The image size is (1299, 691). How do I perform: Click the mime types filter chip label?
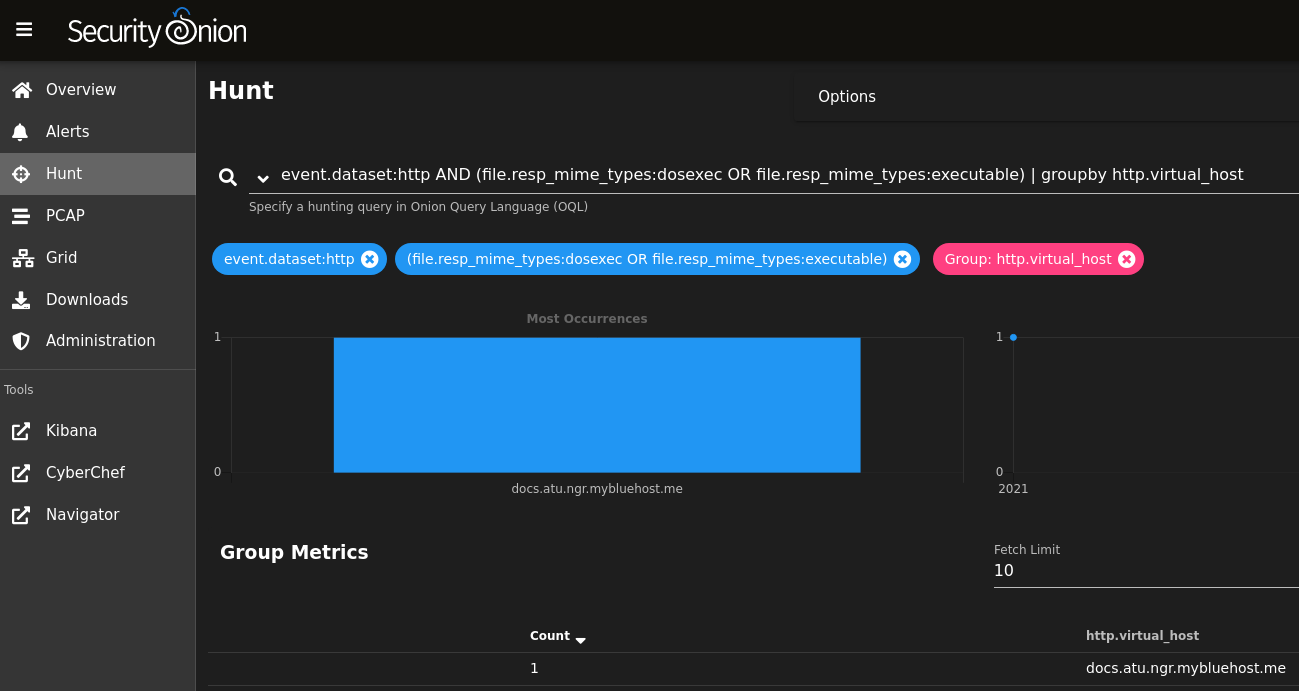pyautogui.click(x=647, y=259)
